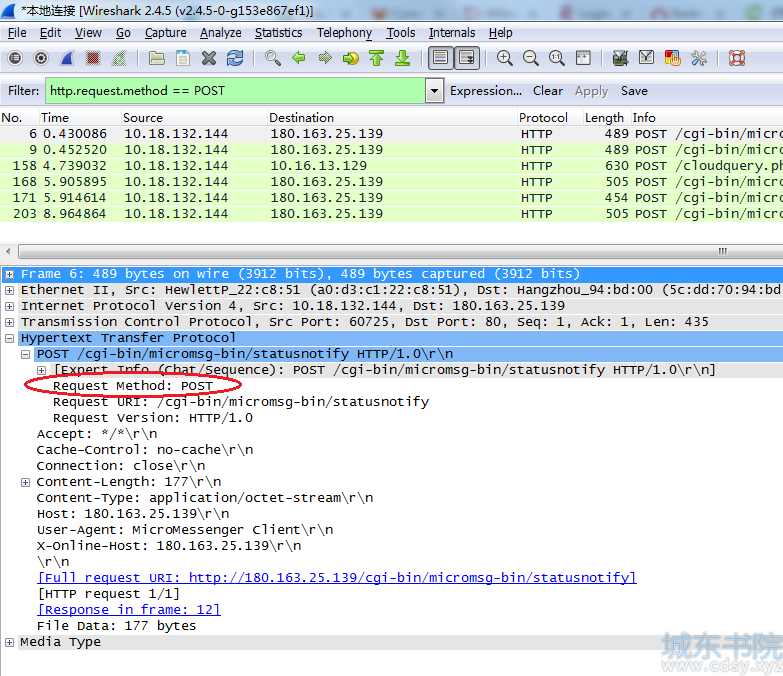
Task: Collapse the Hypertext Transfer Protocol node
Action: pyautogui.click(x=9, y=338)
